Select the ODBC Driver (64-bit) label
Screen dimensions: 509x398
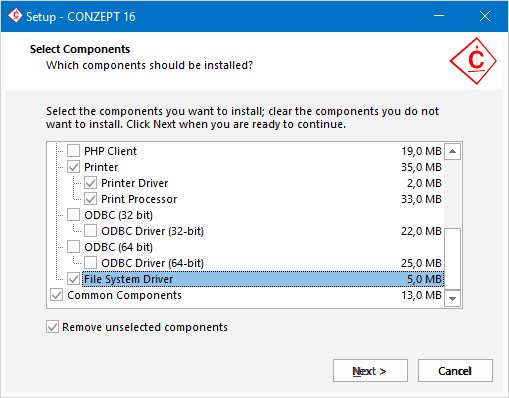[x=152, y=263]
